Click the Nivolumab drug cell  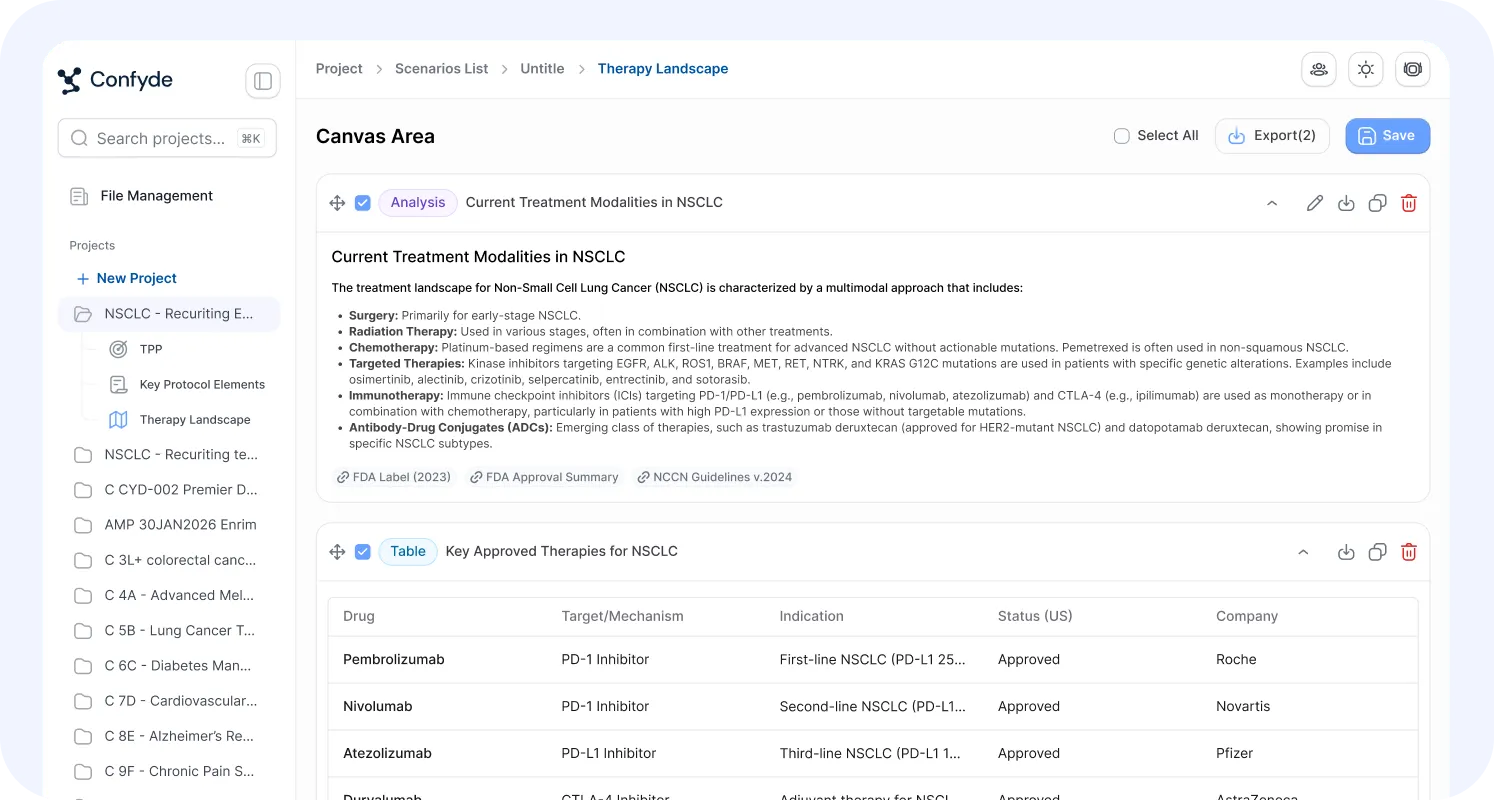pyautogui.click(x=378, y=707)
